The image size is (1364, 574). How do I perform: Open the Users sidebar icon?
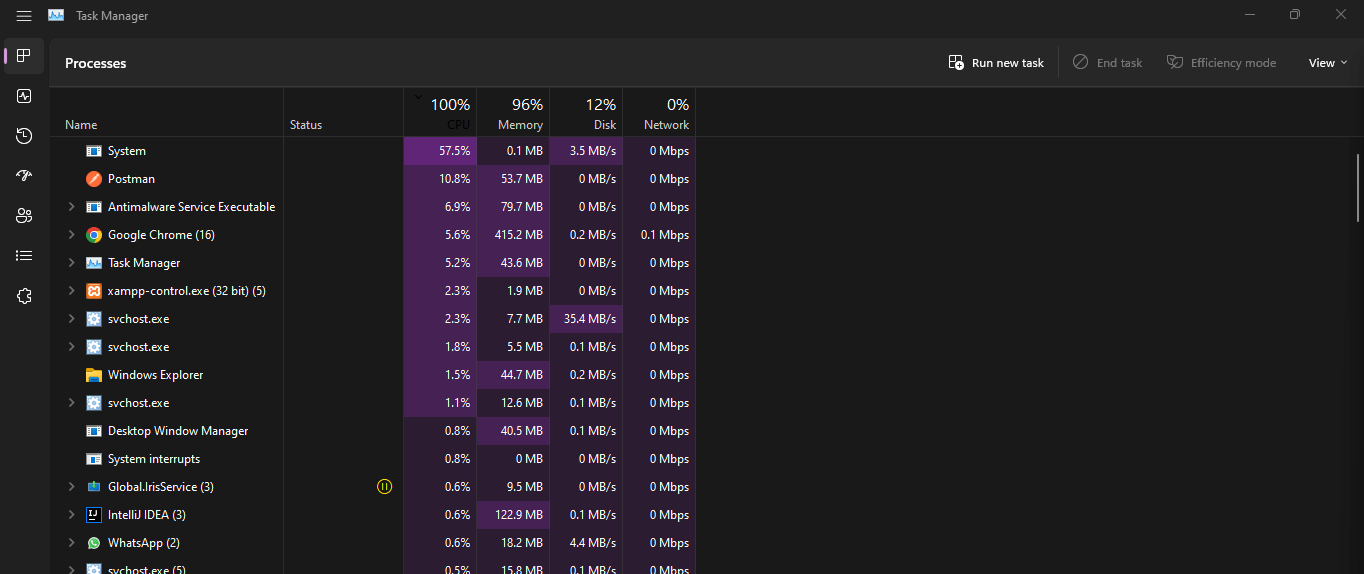tap(24, 216)
